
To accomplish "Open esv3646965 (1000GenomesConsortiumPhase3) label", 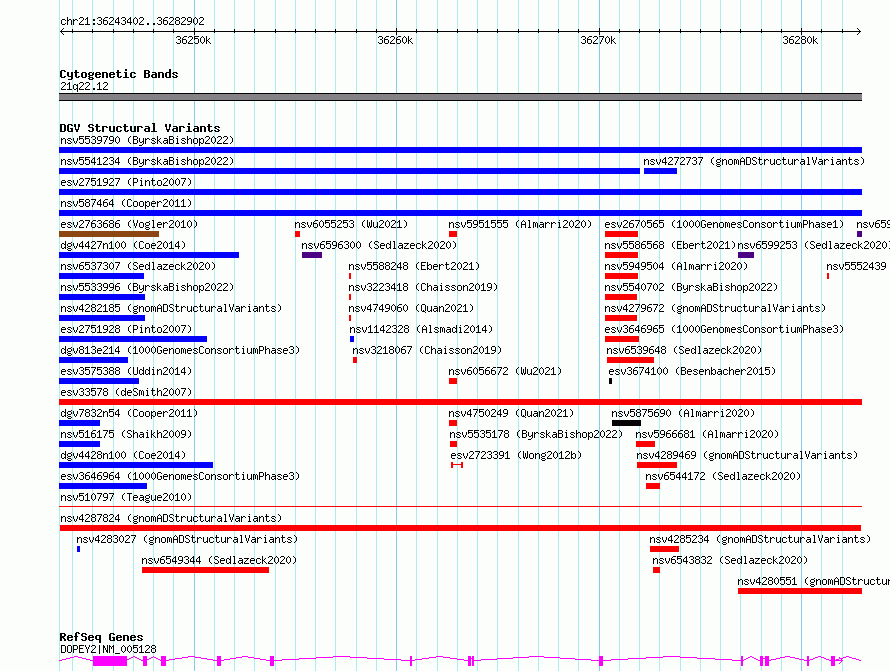I will 724,329.
